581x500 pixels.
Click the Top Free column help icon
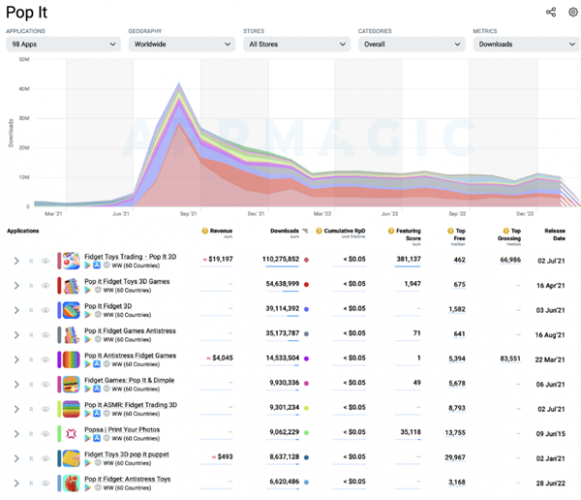point(451,231)
